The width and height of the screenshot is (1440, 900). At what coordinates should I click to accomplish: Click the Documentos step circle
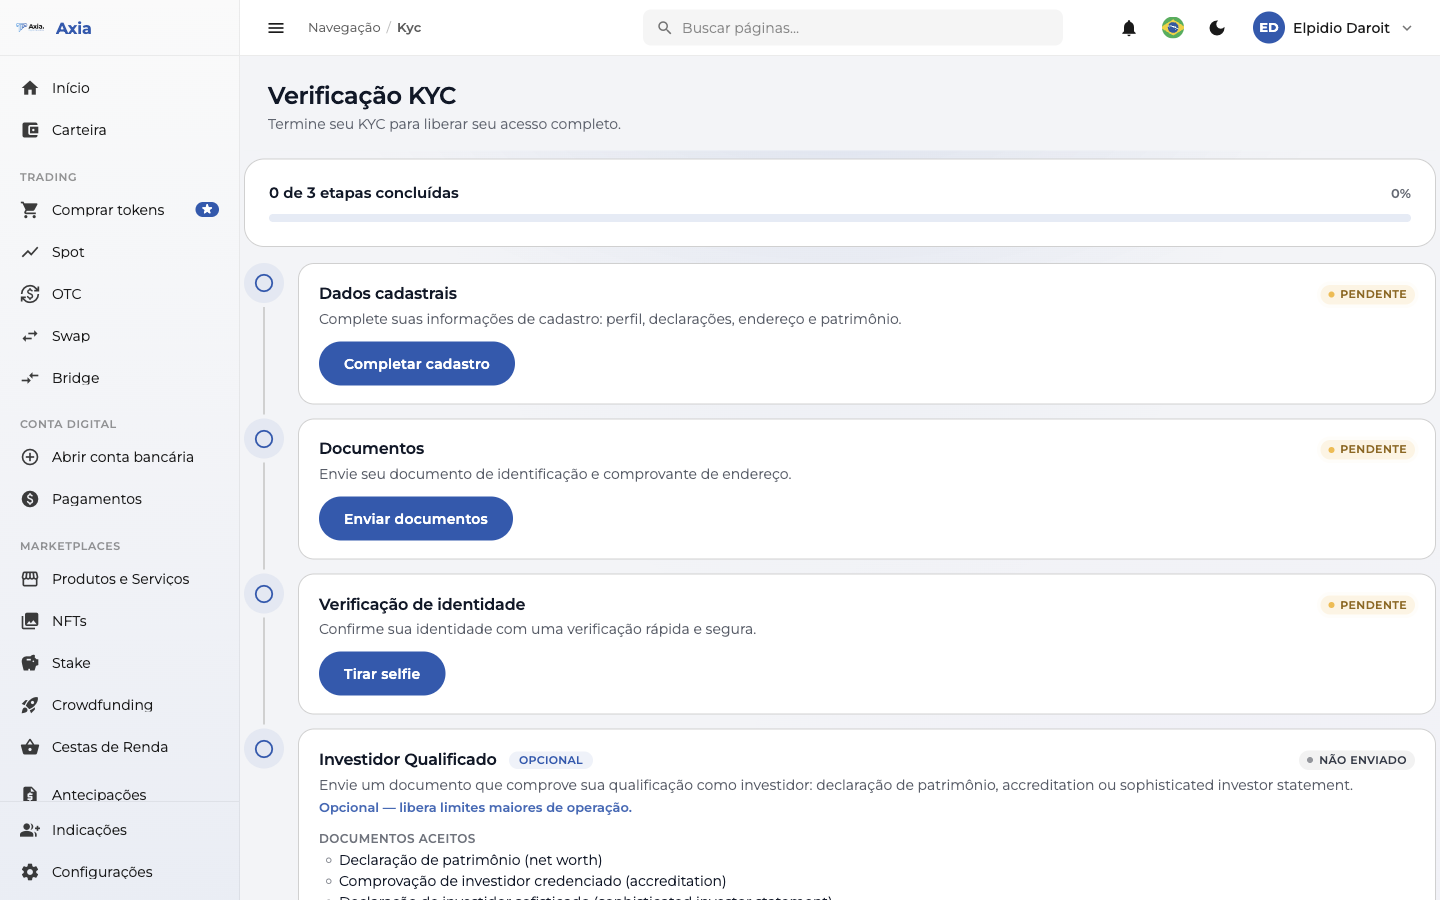264,439
